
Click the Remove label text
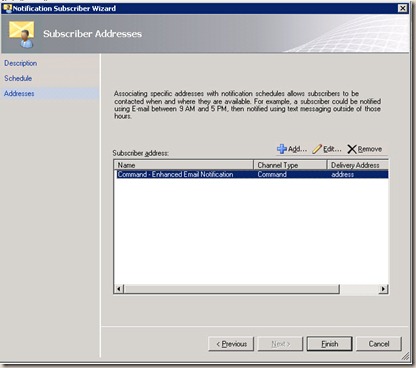370,149
